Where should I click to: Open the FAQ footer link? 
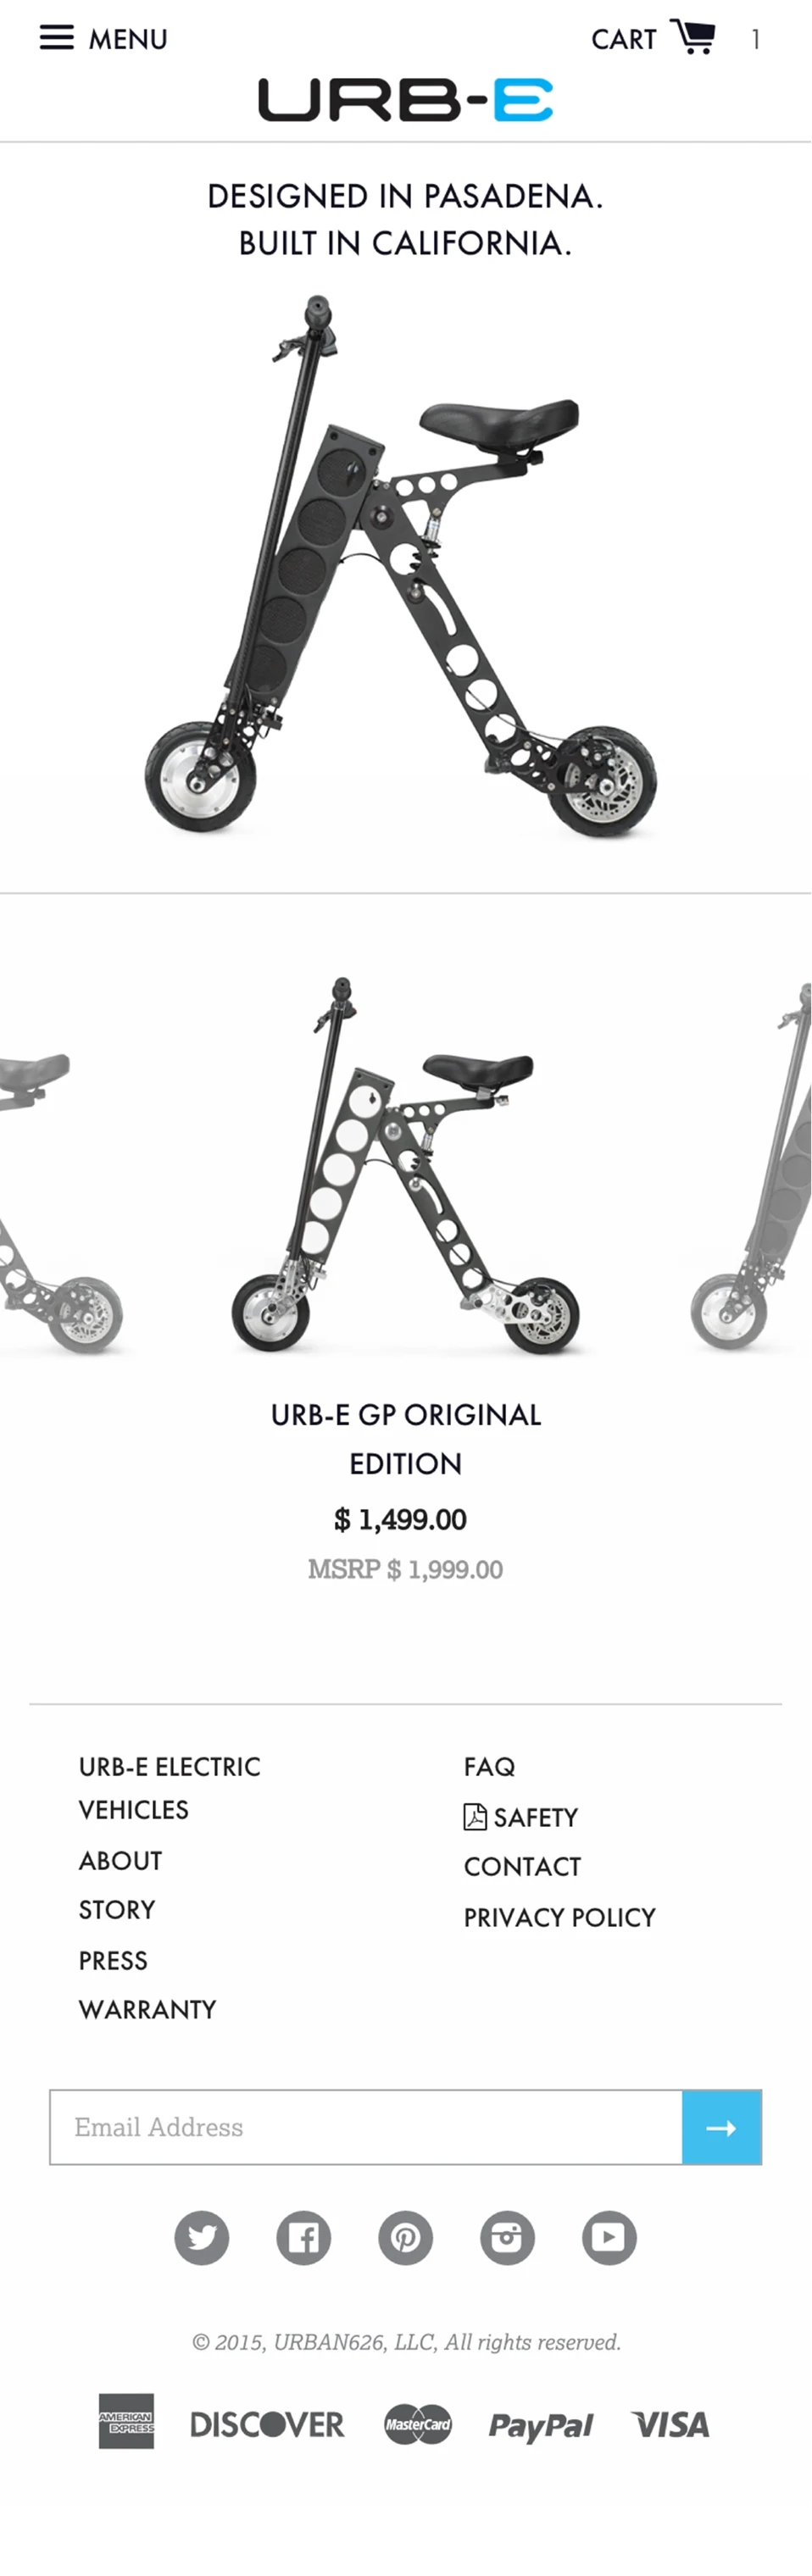pos(490,1767)
